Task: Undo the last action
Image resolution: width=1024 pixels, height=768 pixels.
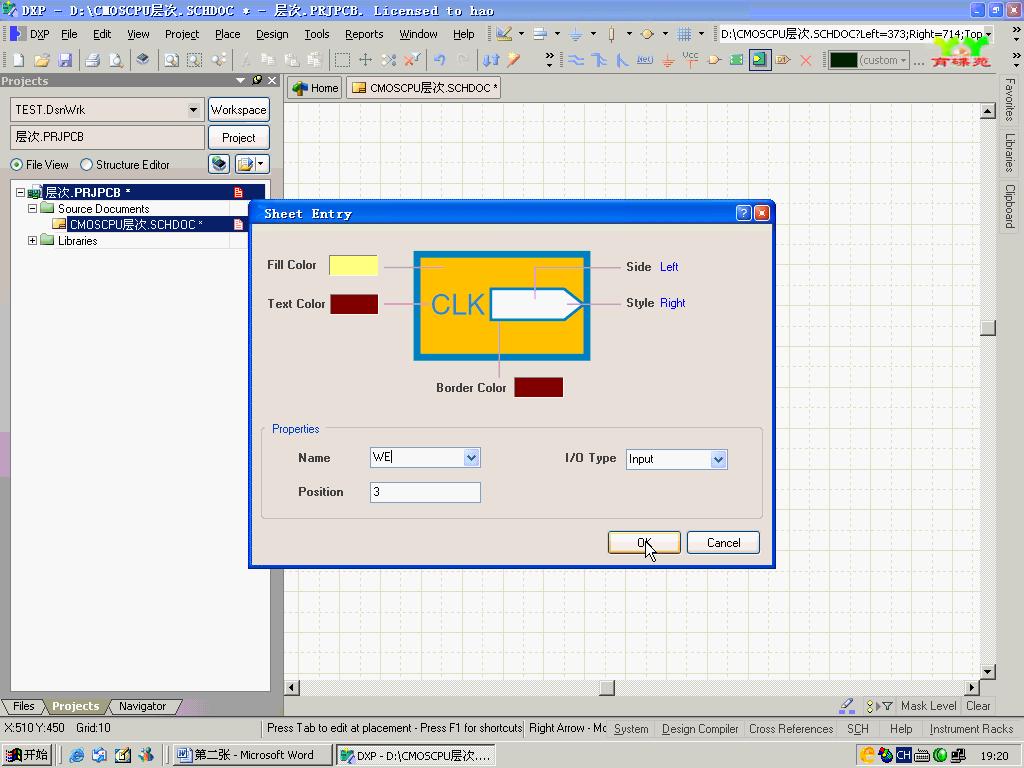Action: [440, 60]
